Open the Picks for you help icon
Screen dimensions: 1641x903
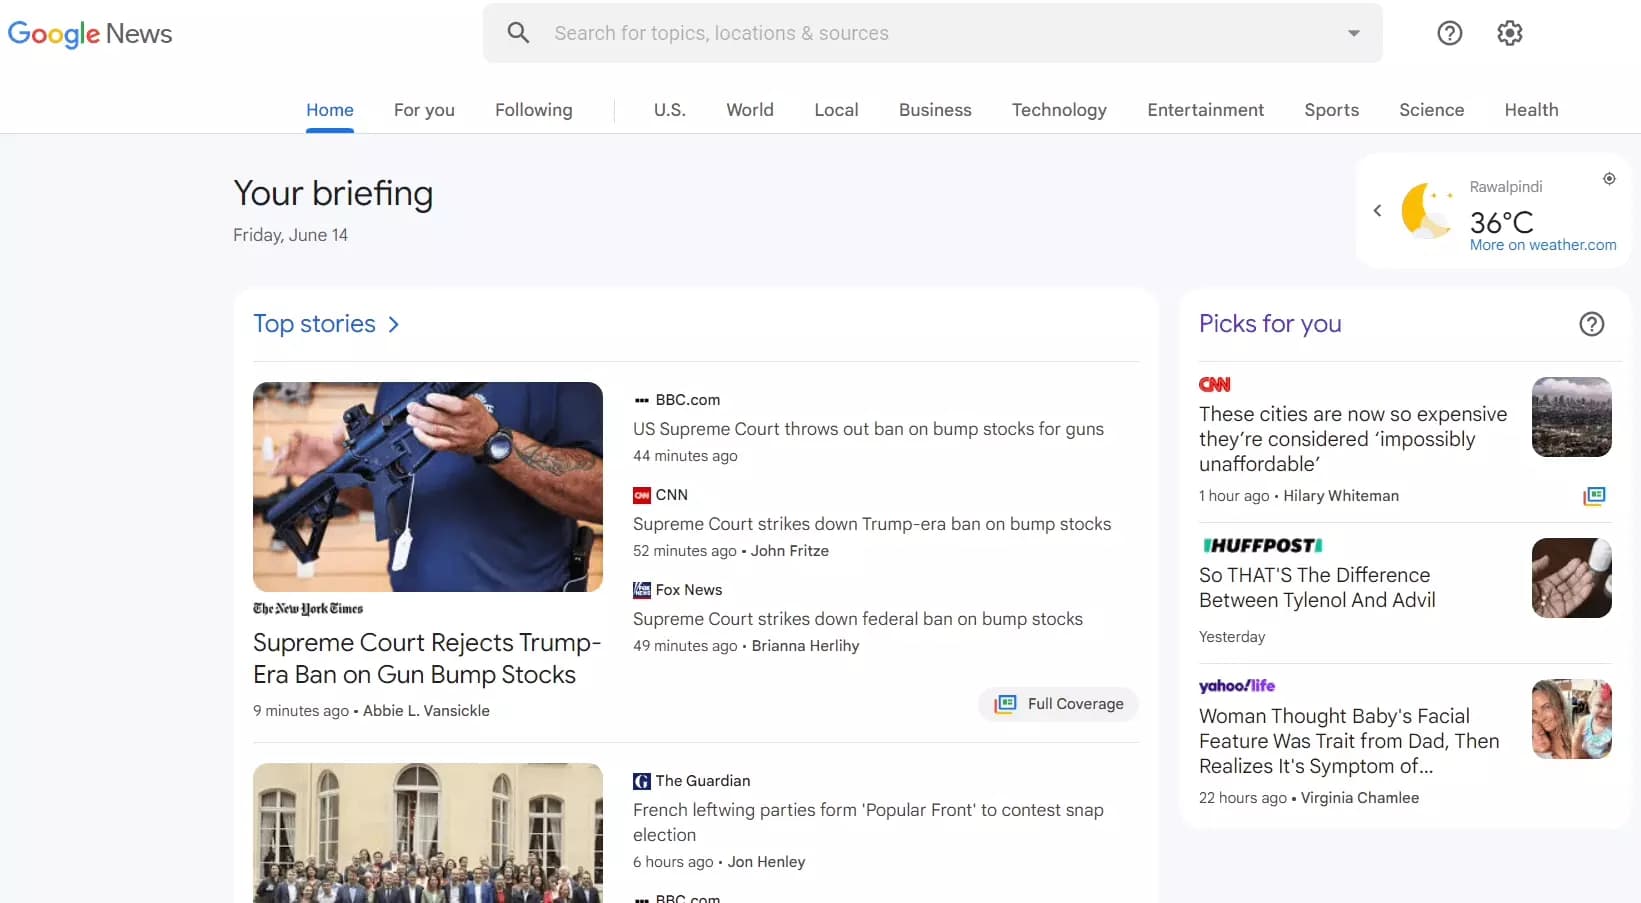pos(1591,324)
